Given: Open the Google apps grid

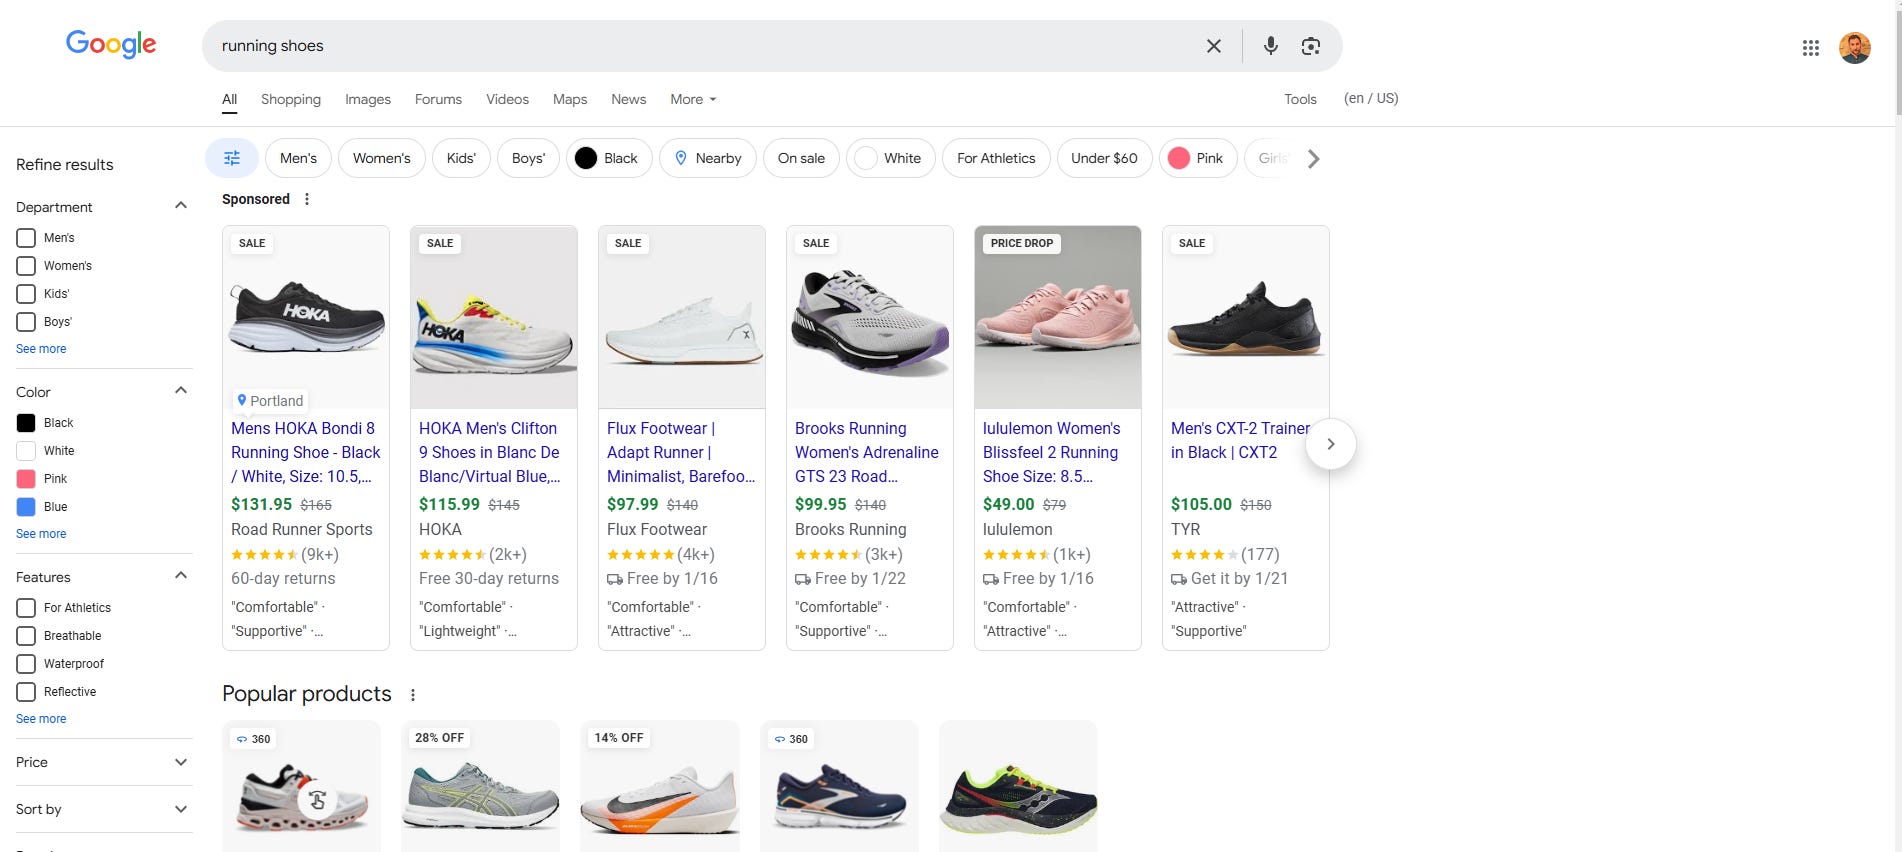Looking at the screenshot, I should 1810,48.
